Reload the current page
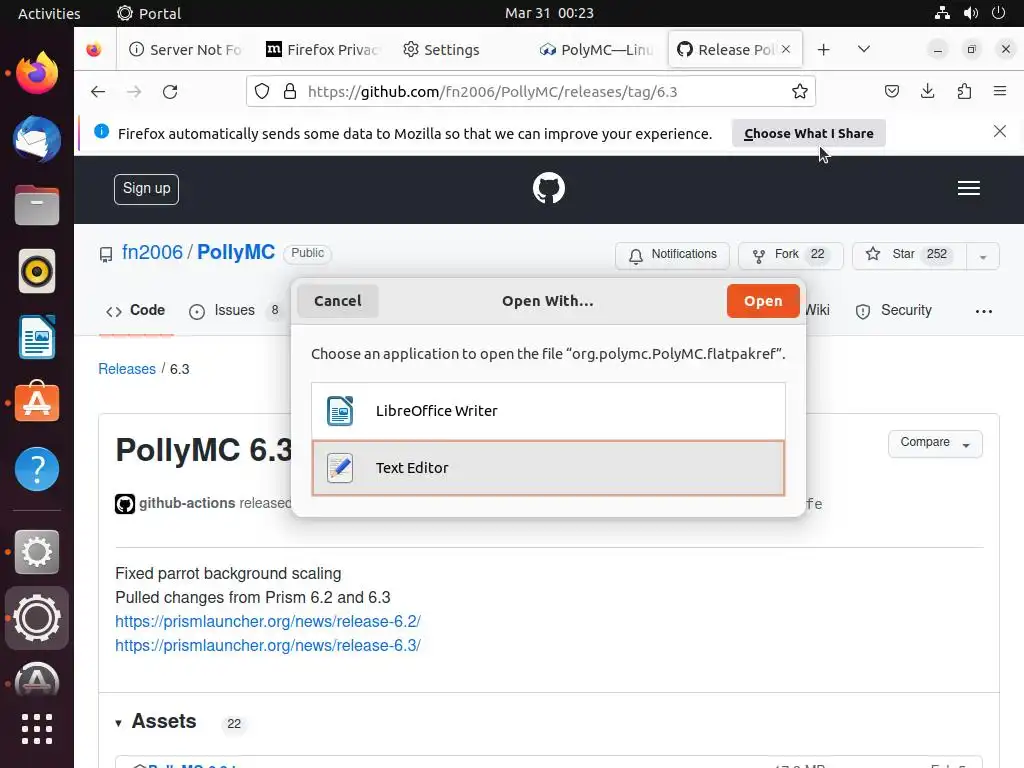1024x768 pixels. 170,91
